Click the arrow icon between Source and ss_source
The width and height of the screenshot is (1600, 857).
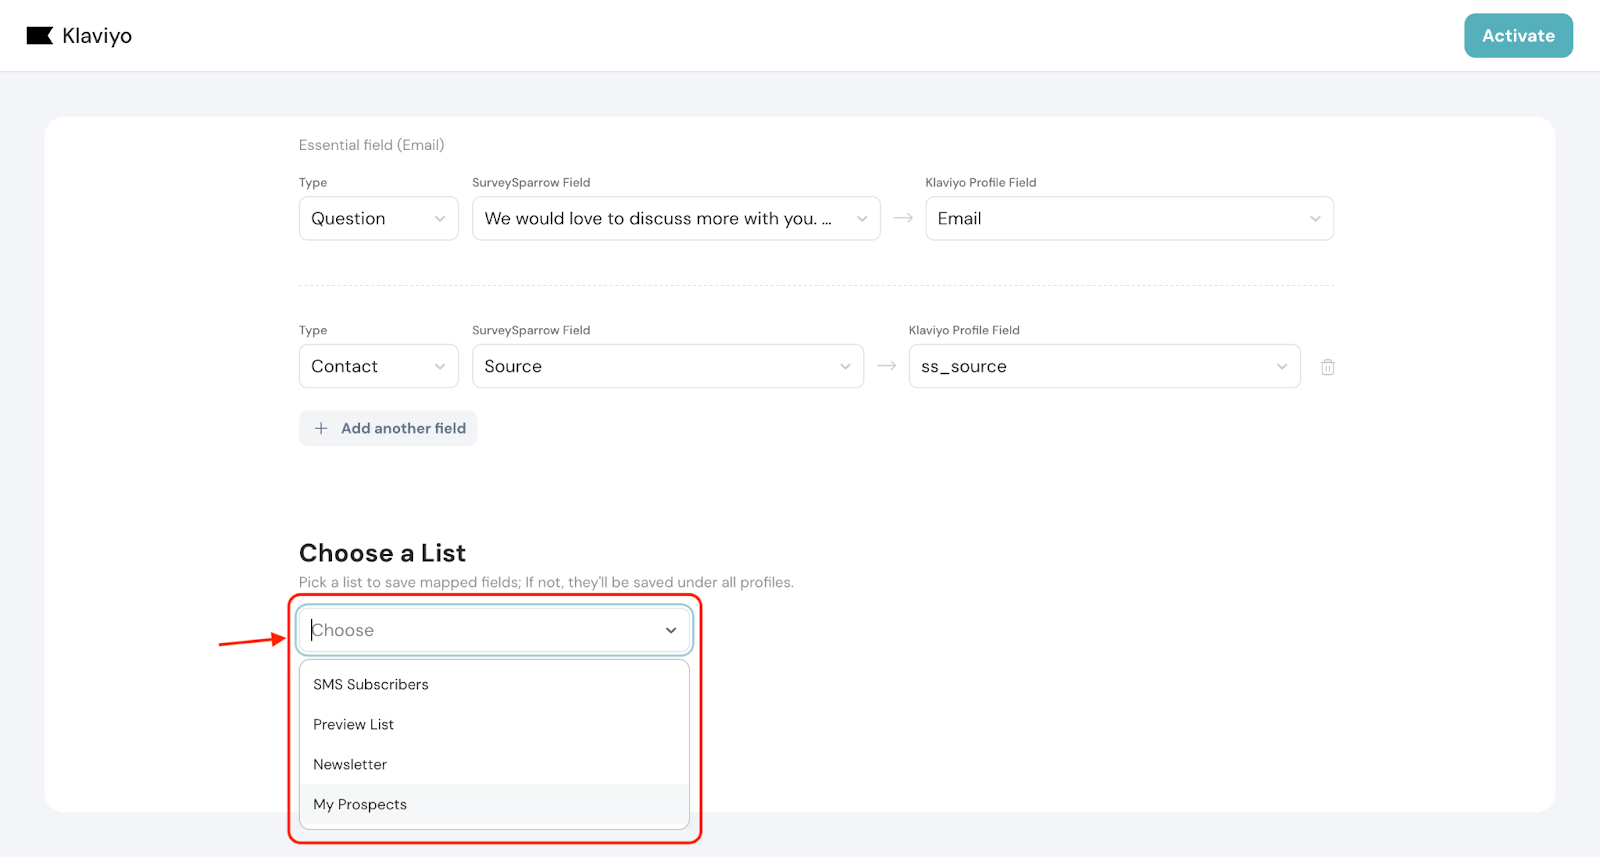(x=886, y=366)
